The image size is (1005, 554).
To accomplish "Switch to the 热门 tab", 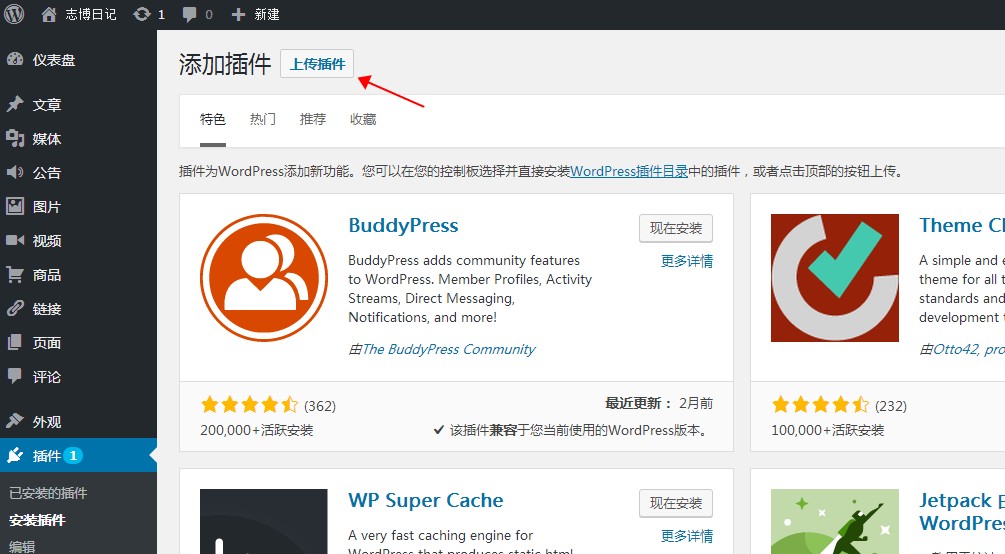I will [x=263, y=119].
